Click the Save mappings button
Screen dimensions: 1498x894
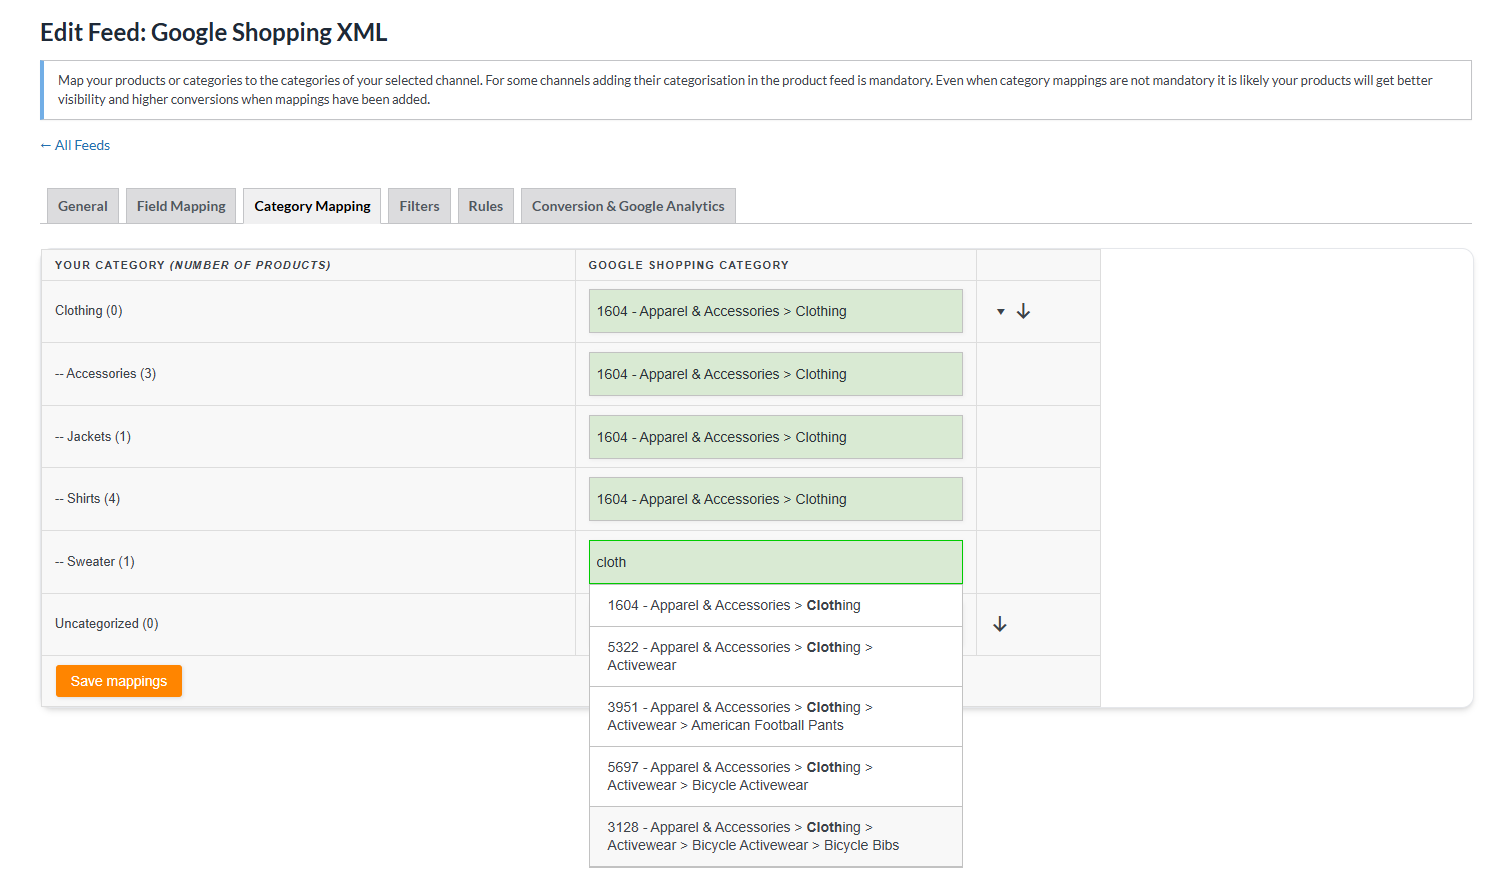point(119,681)
